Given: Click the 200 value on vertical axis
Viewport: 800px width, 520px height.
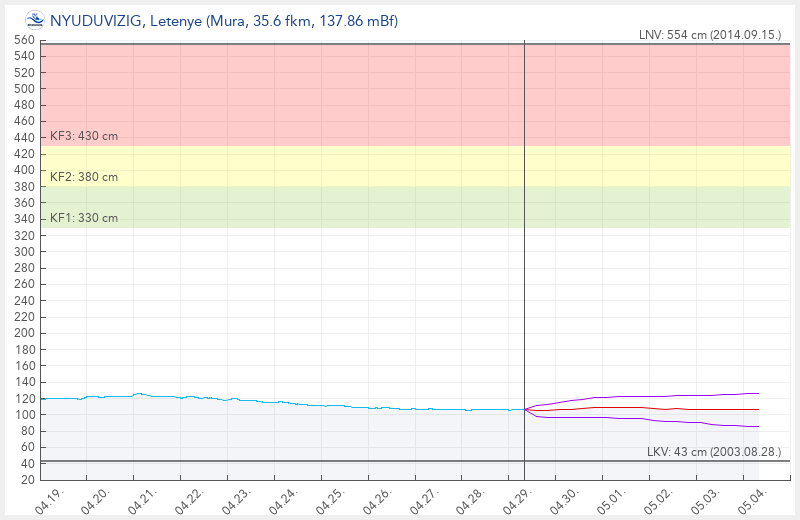Looking at the screenshot, I should point(24,333).
